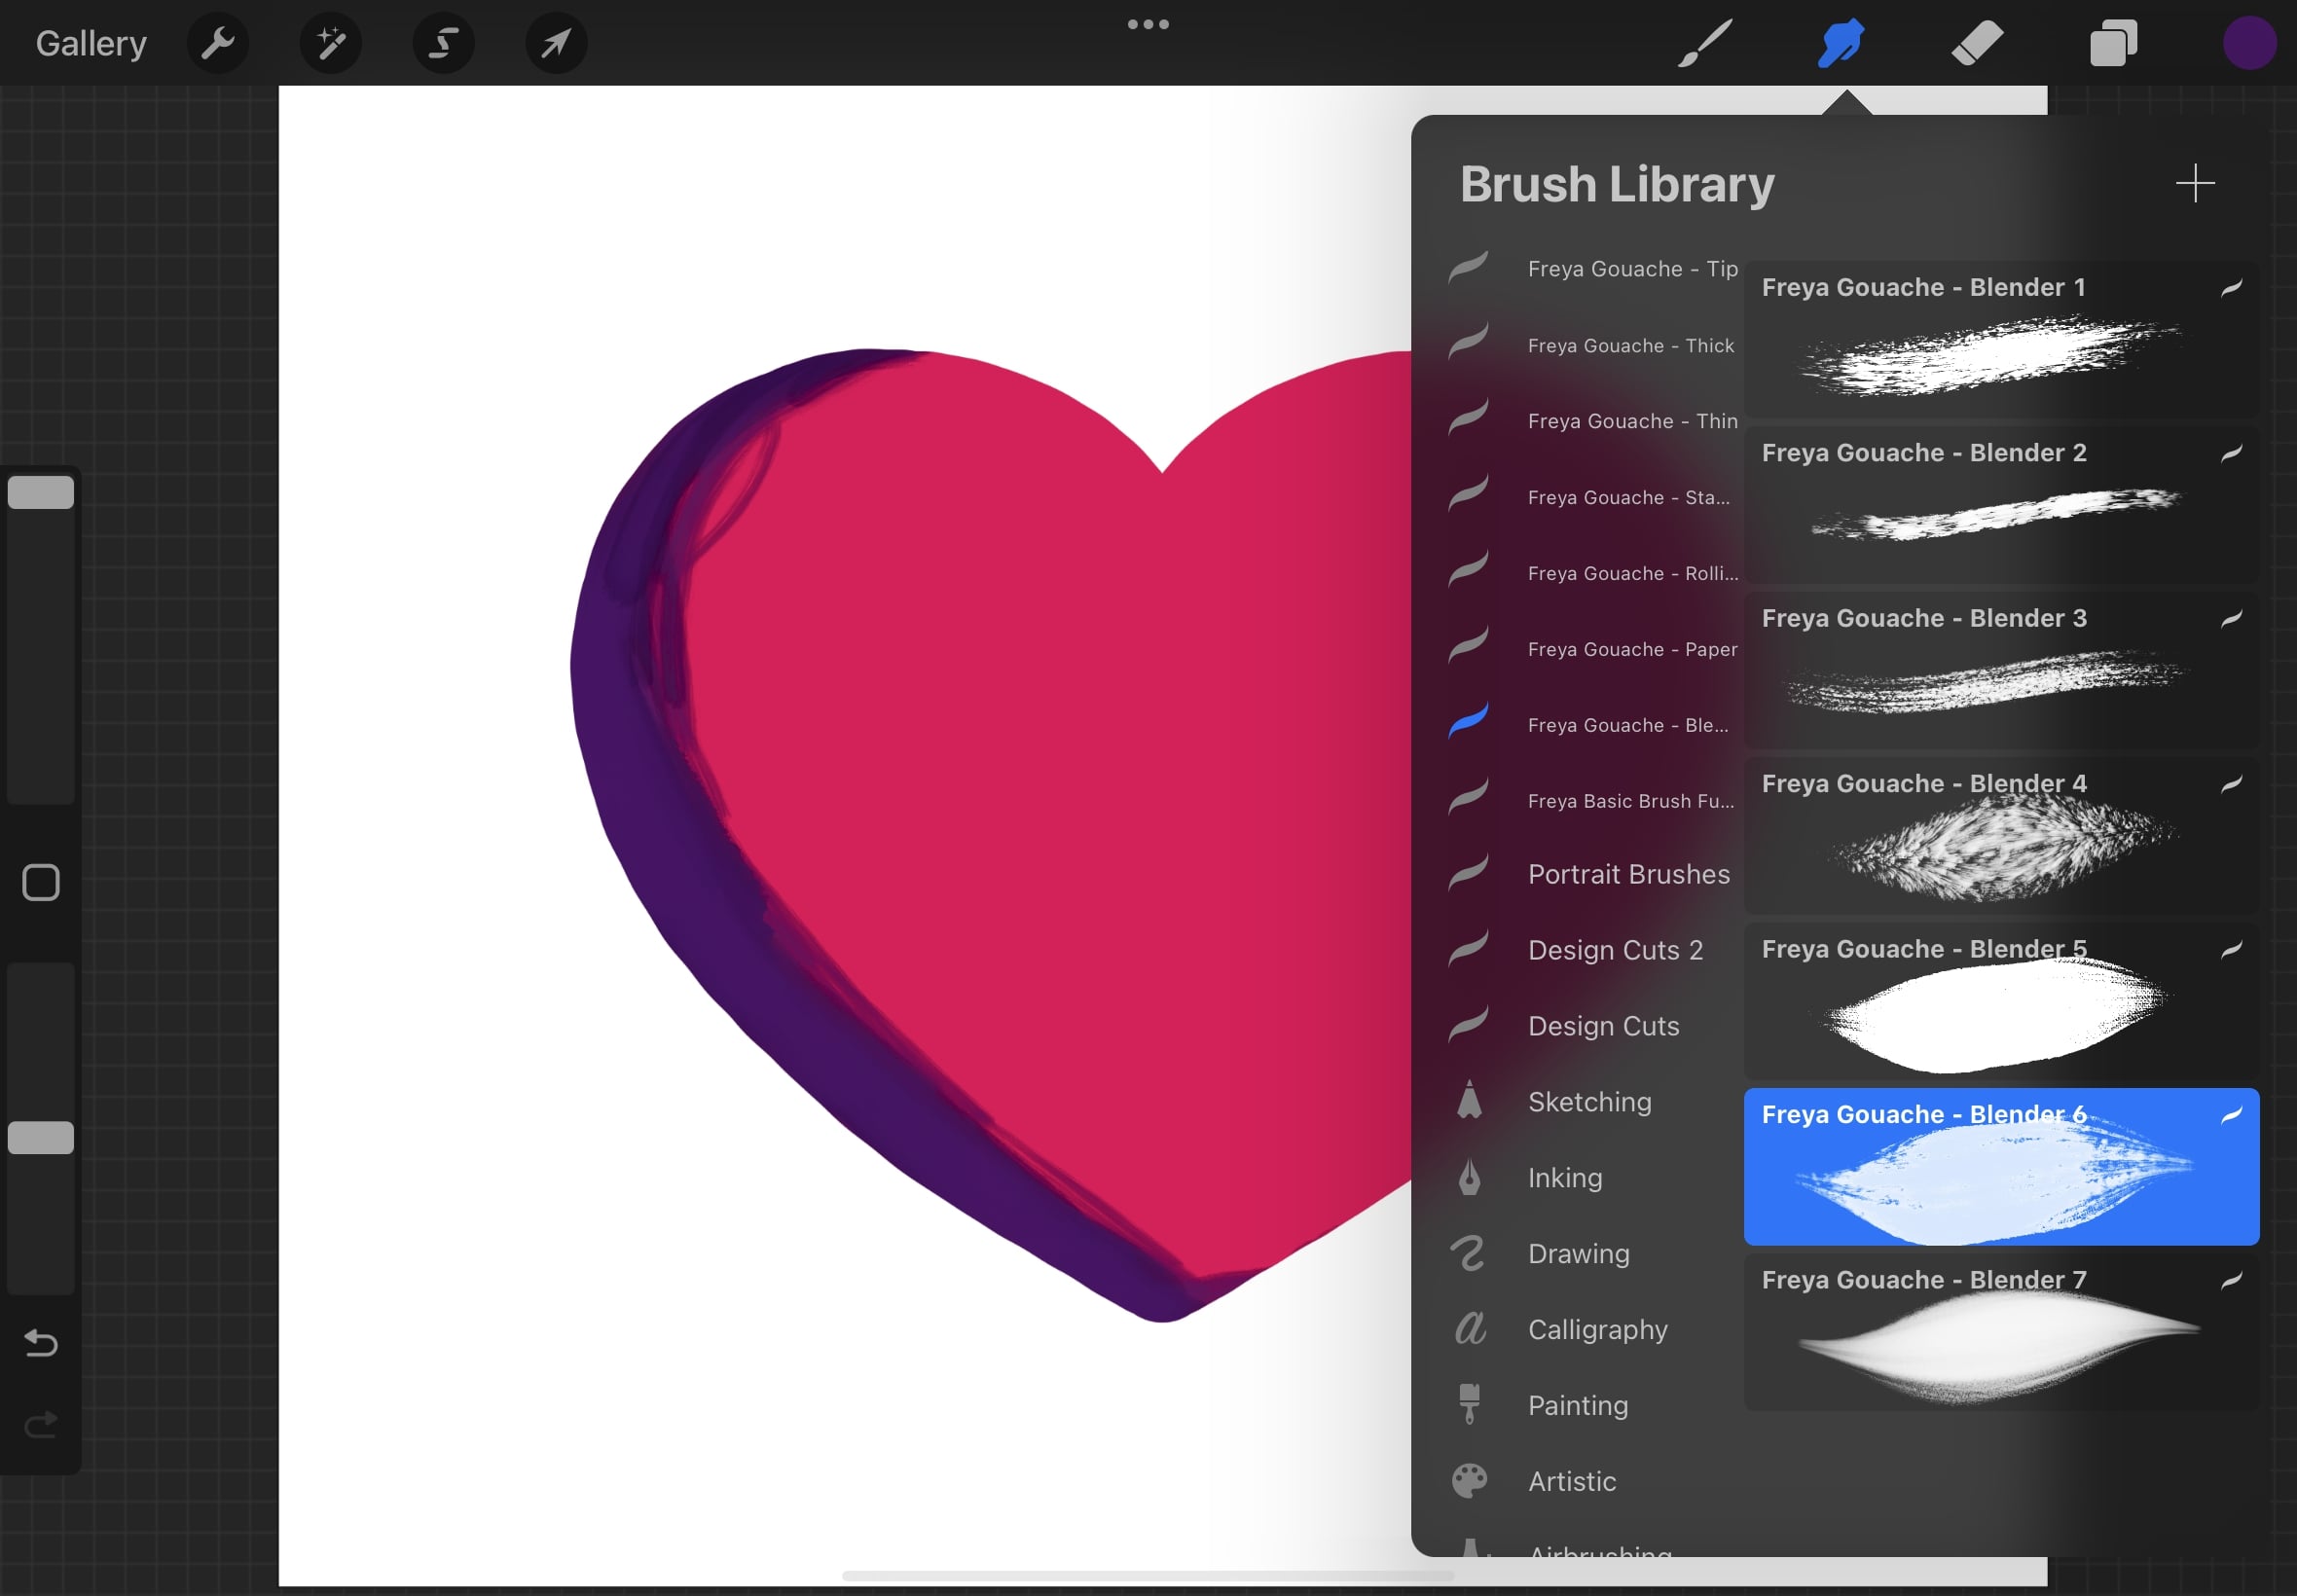Tap the Undo arrow
2297x1596 pixels.
pyautogui.click(x=40, y=1343)
